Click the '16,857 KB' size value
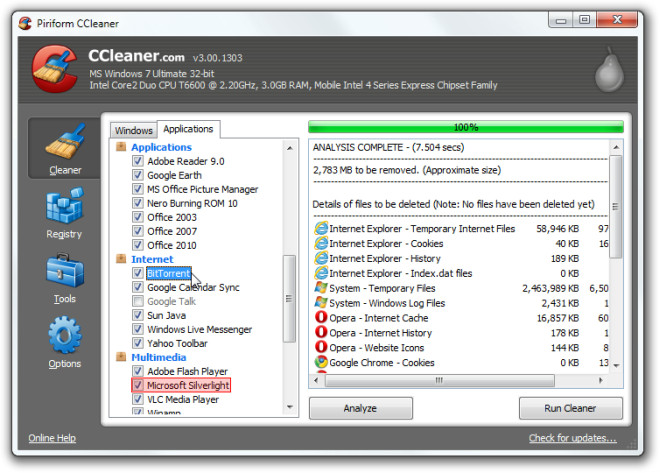Viewport: 660px width, 473px height. (x=558, y=318)
